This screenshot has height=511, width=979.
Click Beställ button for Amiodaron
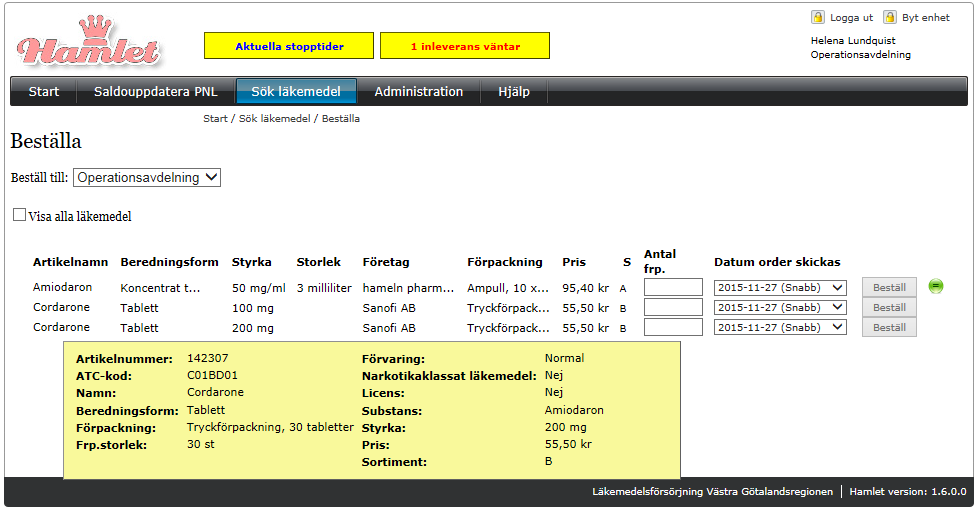pos(889,287)
